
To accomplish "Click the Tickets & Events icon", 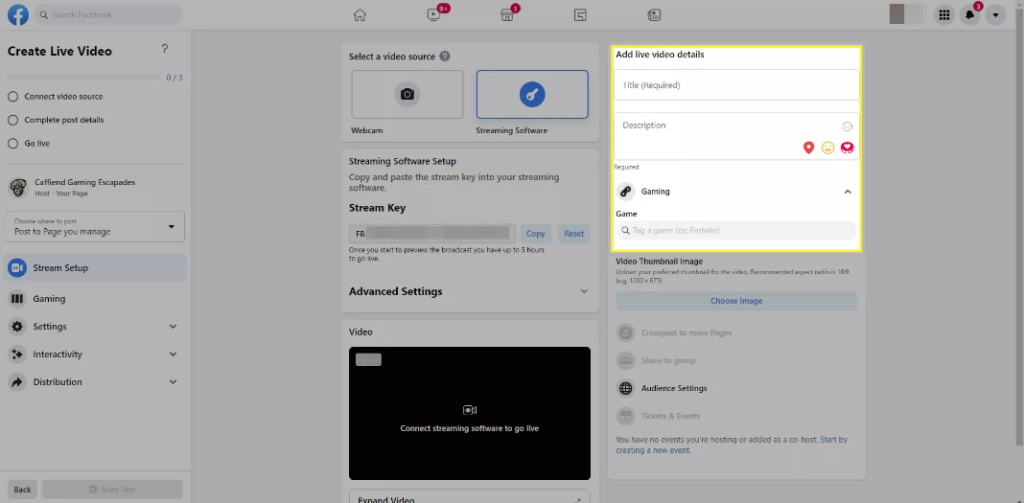I will click(626, 415).
